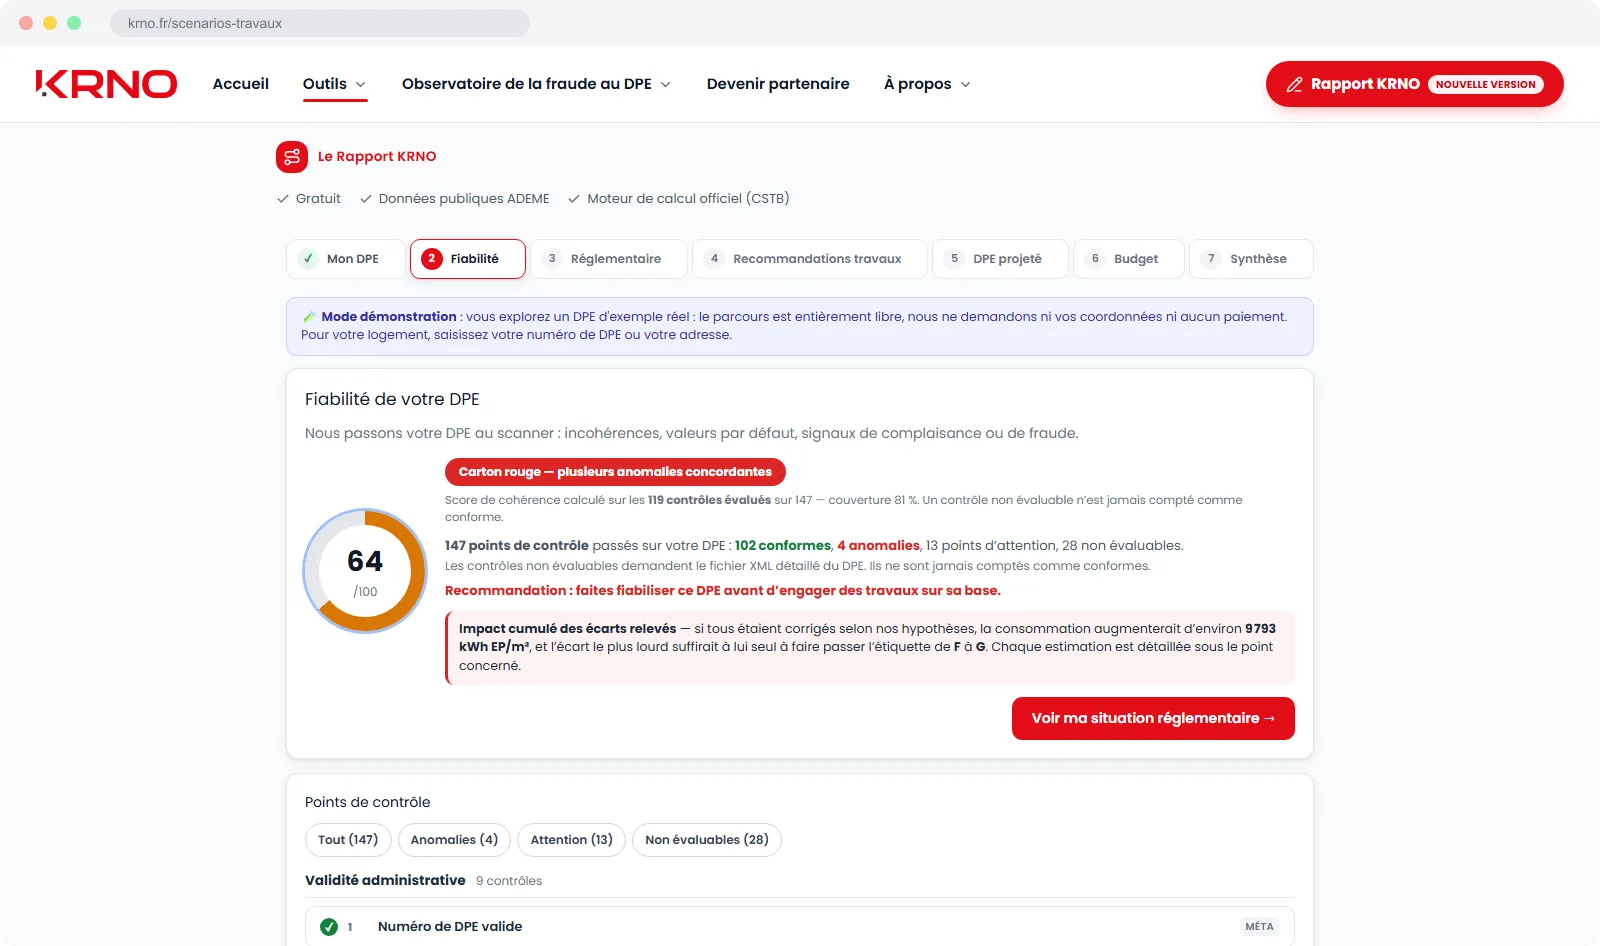Click the checkmark before Données publiques ADEME

pyautogui.click(x=366, y=199)
